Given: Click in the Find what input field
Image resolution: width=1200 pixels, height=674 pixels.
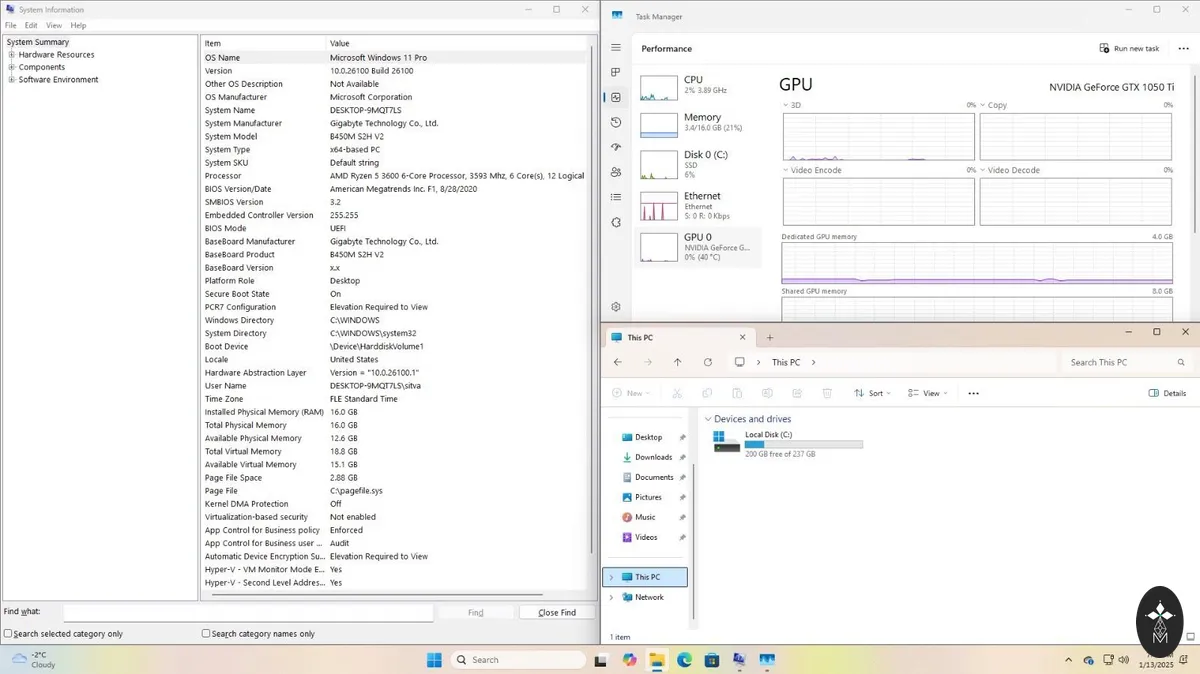Looking at the screenshot, I should coord(248,612).
